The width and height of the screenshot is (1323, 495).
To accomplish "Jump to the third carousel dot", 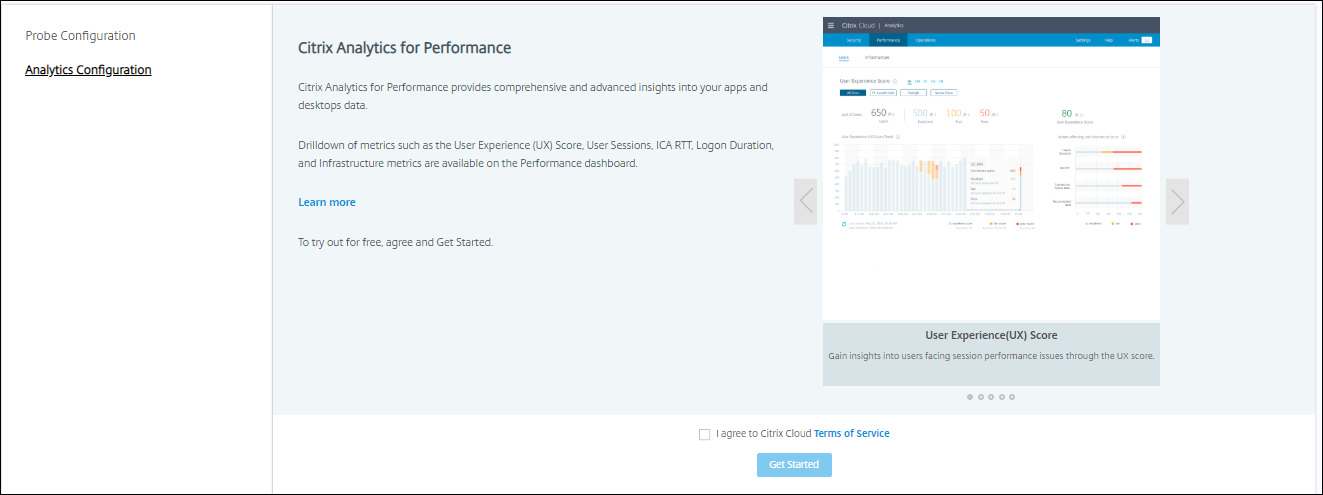I will (x=991, y=397).
